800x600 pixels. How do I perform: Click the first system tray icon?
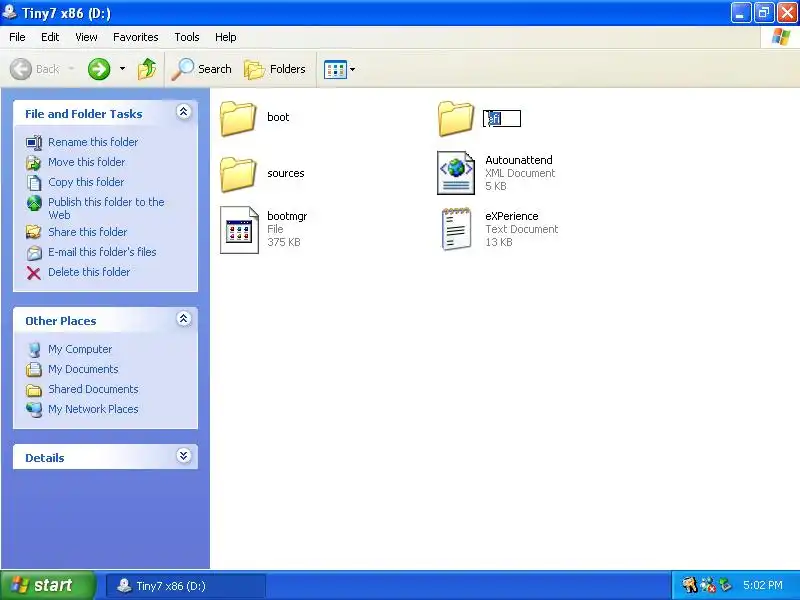[x=689, y=585]
